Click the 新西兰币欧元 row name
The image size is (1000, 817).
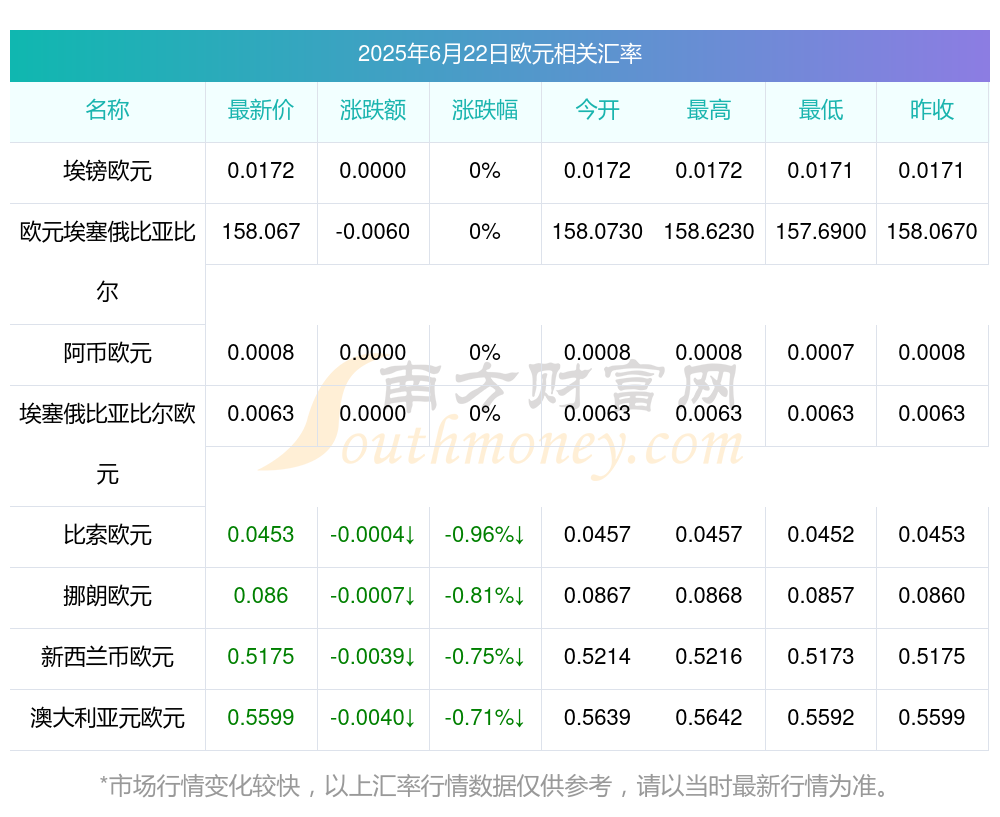[x=107, y=657]
